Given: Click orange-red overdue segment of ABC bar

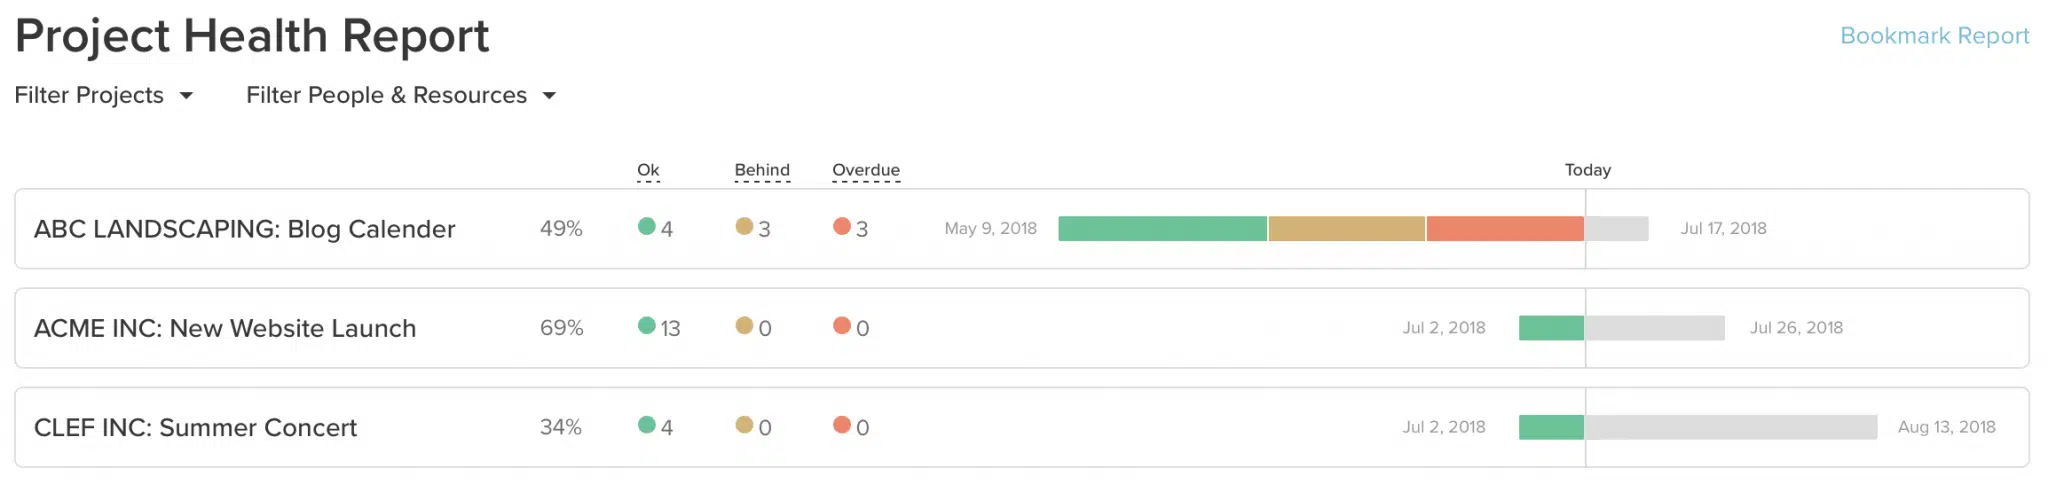Looking at the screenshot, I should point(1505,228).
